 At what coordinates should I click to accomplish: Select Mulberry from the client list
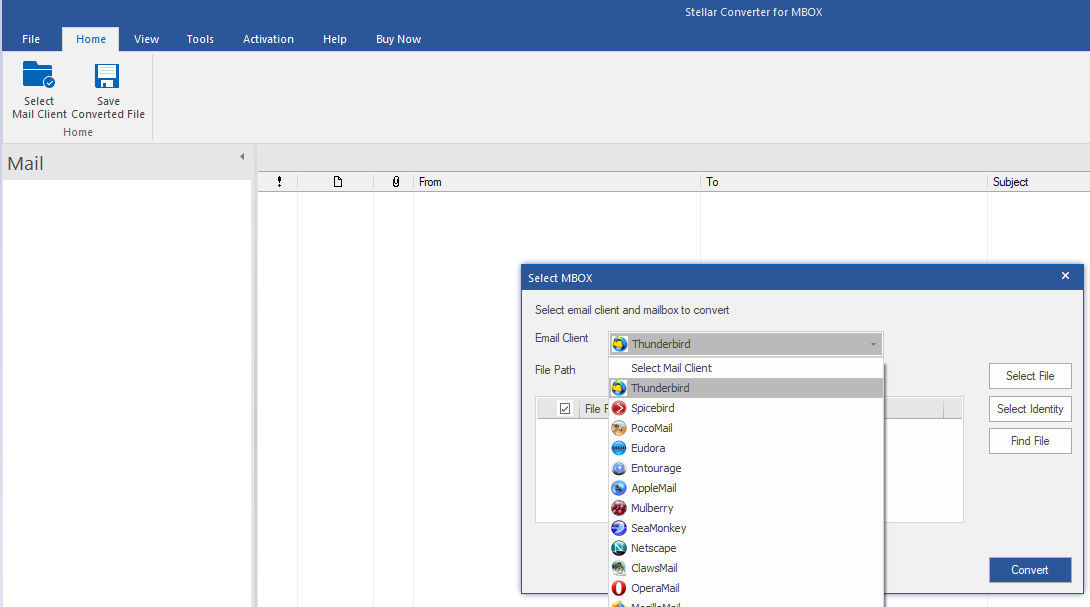coord(746,508)
